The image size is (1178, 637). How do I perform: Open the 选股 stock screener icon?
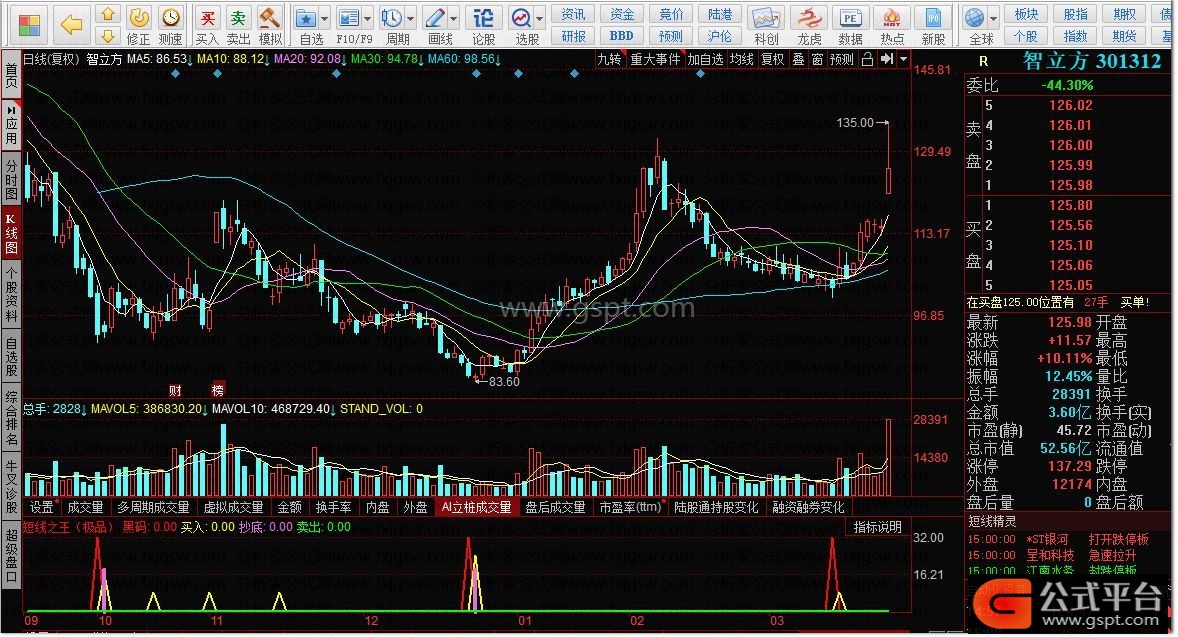coord(522,17)
